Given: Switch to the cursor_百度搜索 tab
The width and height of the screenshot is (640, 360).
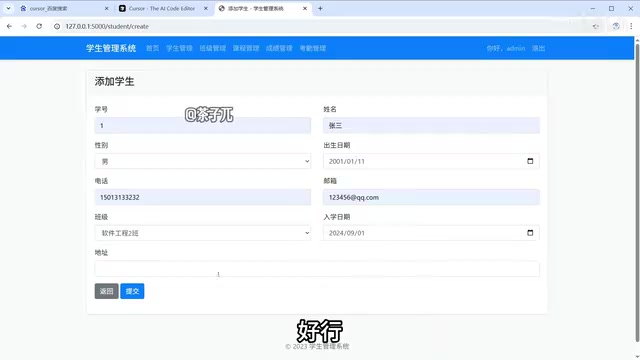Looking at the screenshot, I should 64,8.
